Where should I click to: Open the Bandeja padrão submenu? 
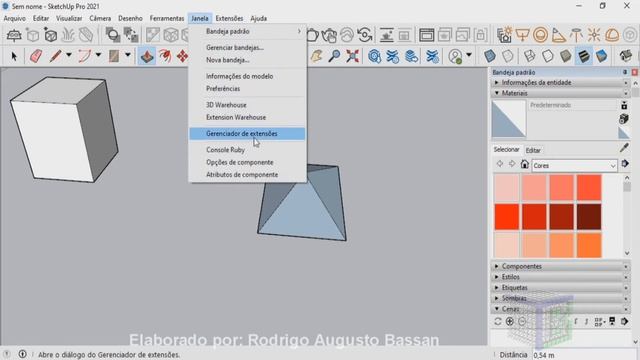[247, 31]
